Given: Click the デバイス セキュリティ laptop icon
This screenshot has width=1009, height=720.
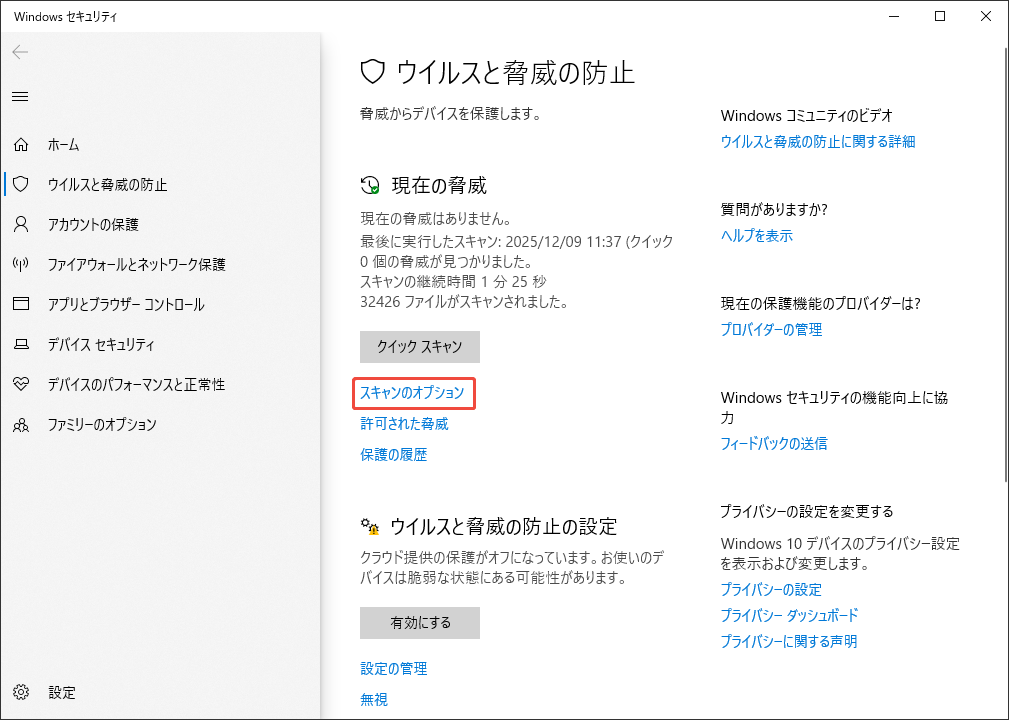Looking at the screenshot, I should 21,344.
